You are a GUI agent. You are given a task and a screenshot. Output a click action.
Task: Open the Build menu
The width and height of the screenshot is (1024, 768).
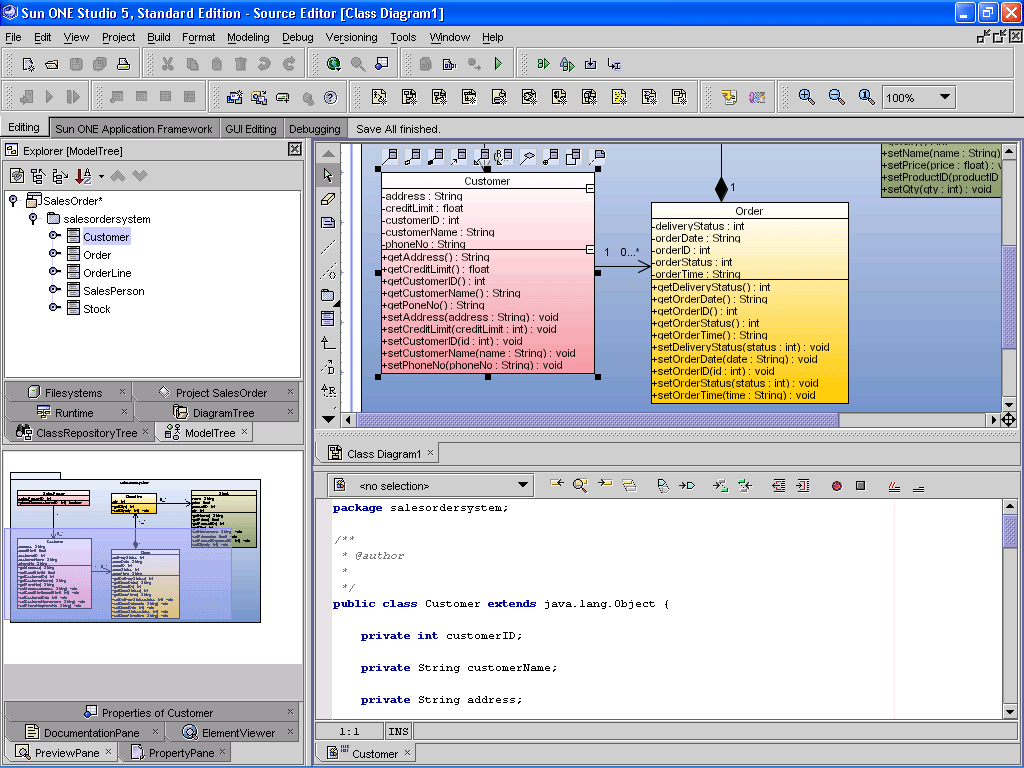[159, 37]
